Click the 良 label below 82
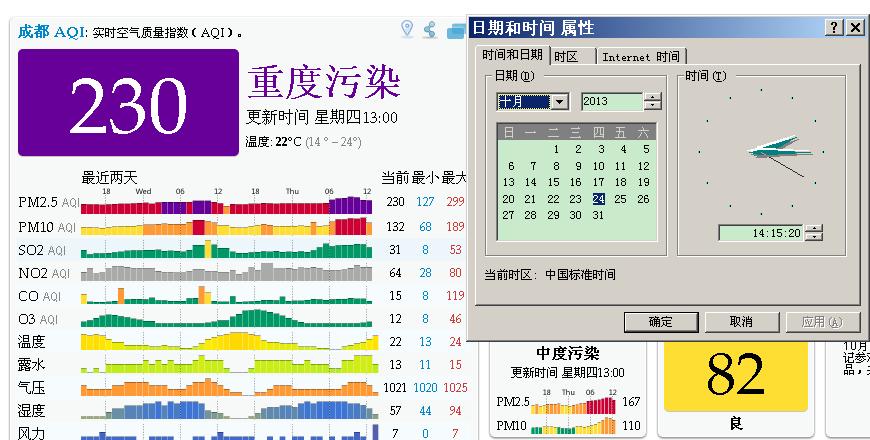The height and width of the screenshot is (440, 870). 736,424
